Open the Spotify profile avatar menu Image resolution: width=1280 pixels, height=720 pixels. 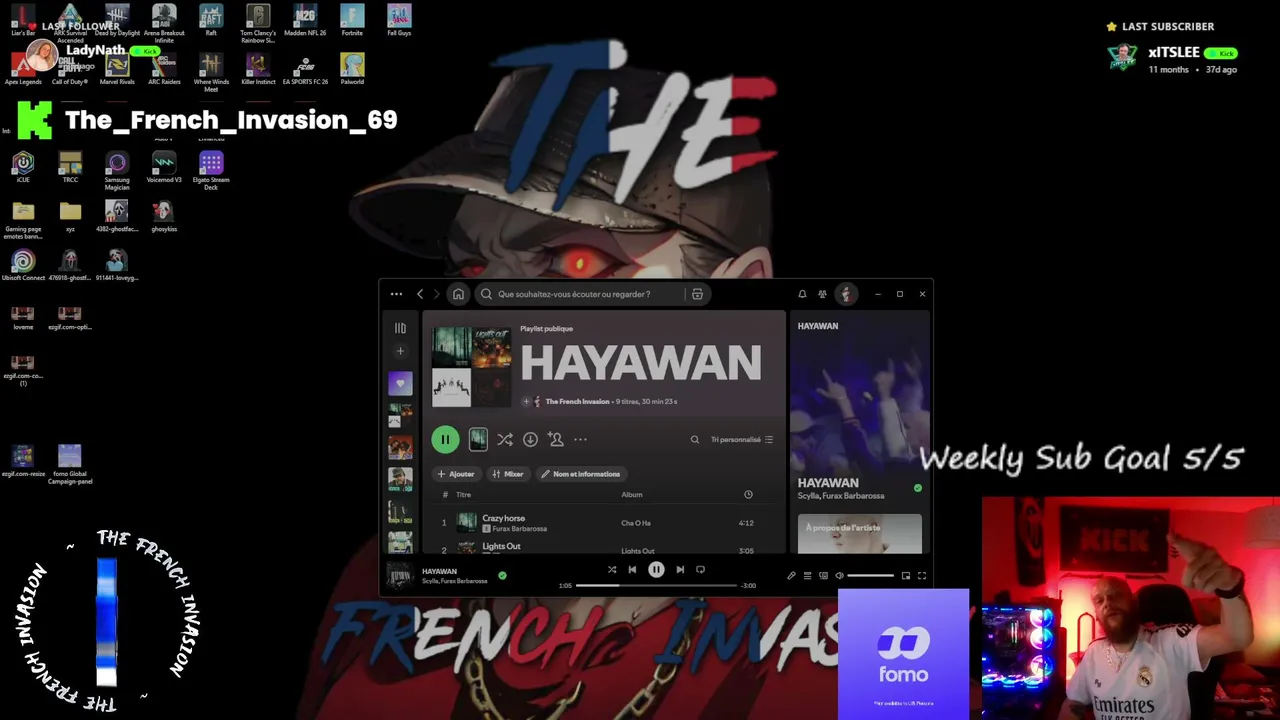pos(846,294)
